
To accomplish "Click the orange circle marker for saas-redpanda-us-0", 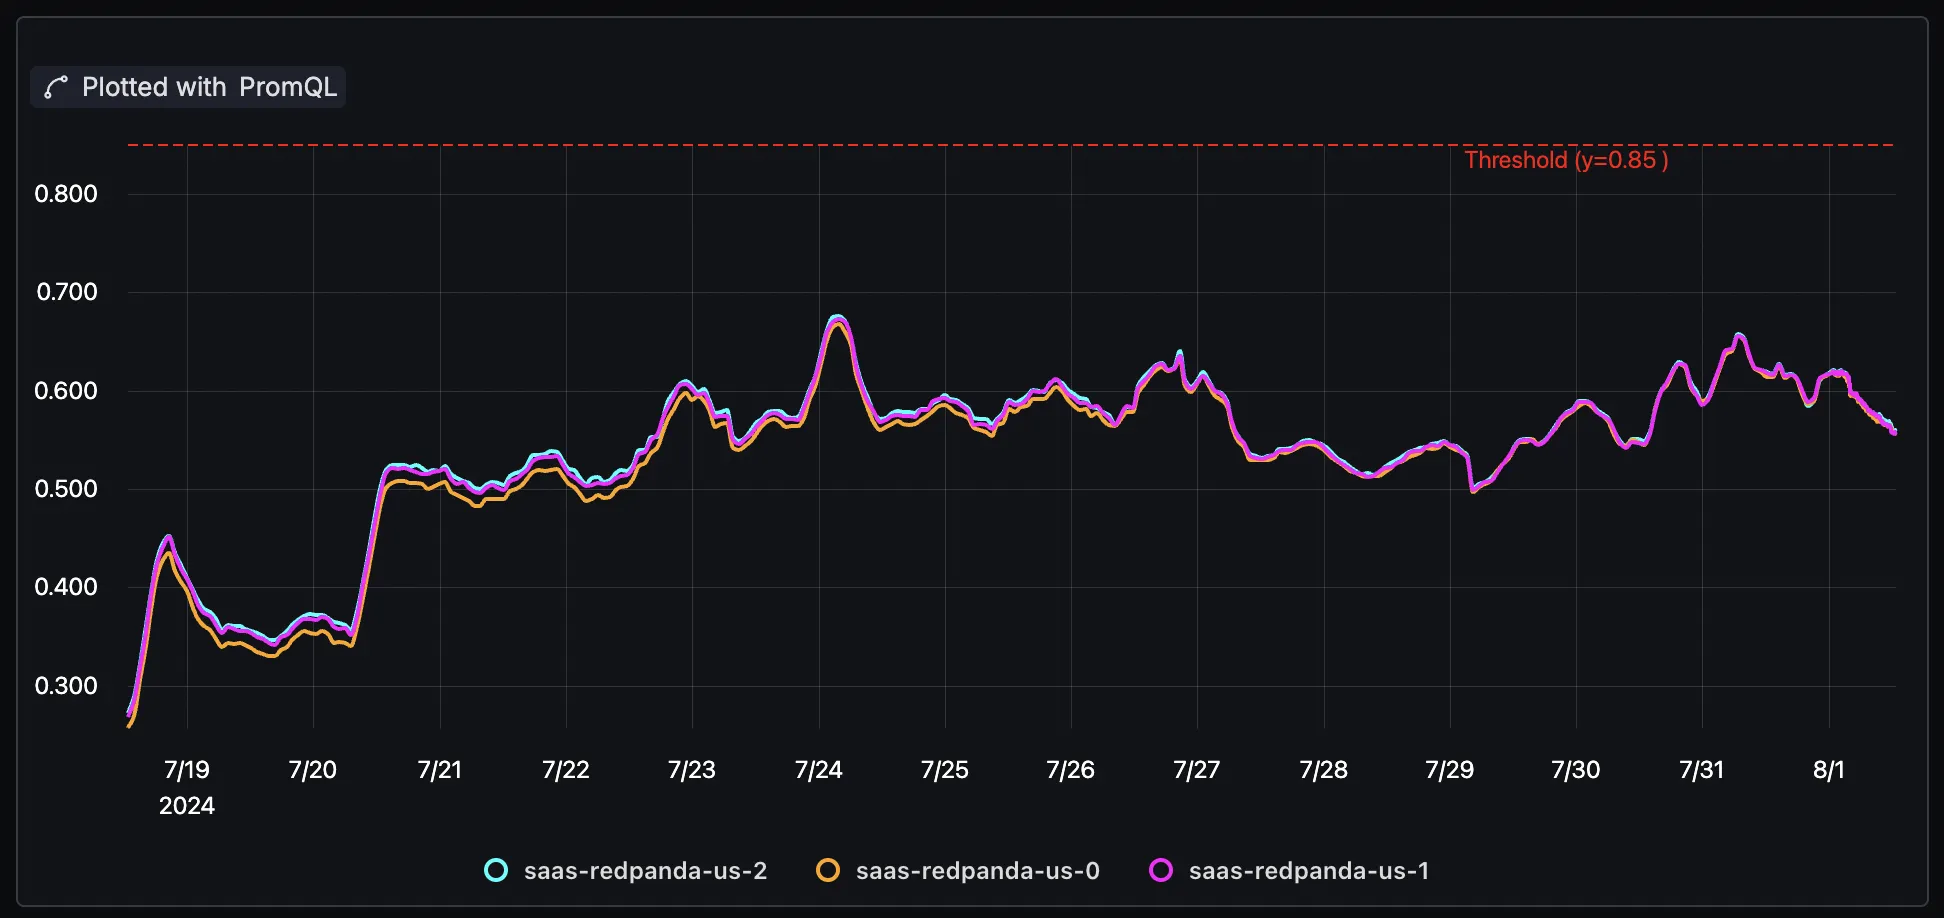I will [x=829, y=870].
